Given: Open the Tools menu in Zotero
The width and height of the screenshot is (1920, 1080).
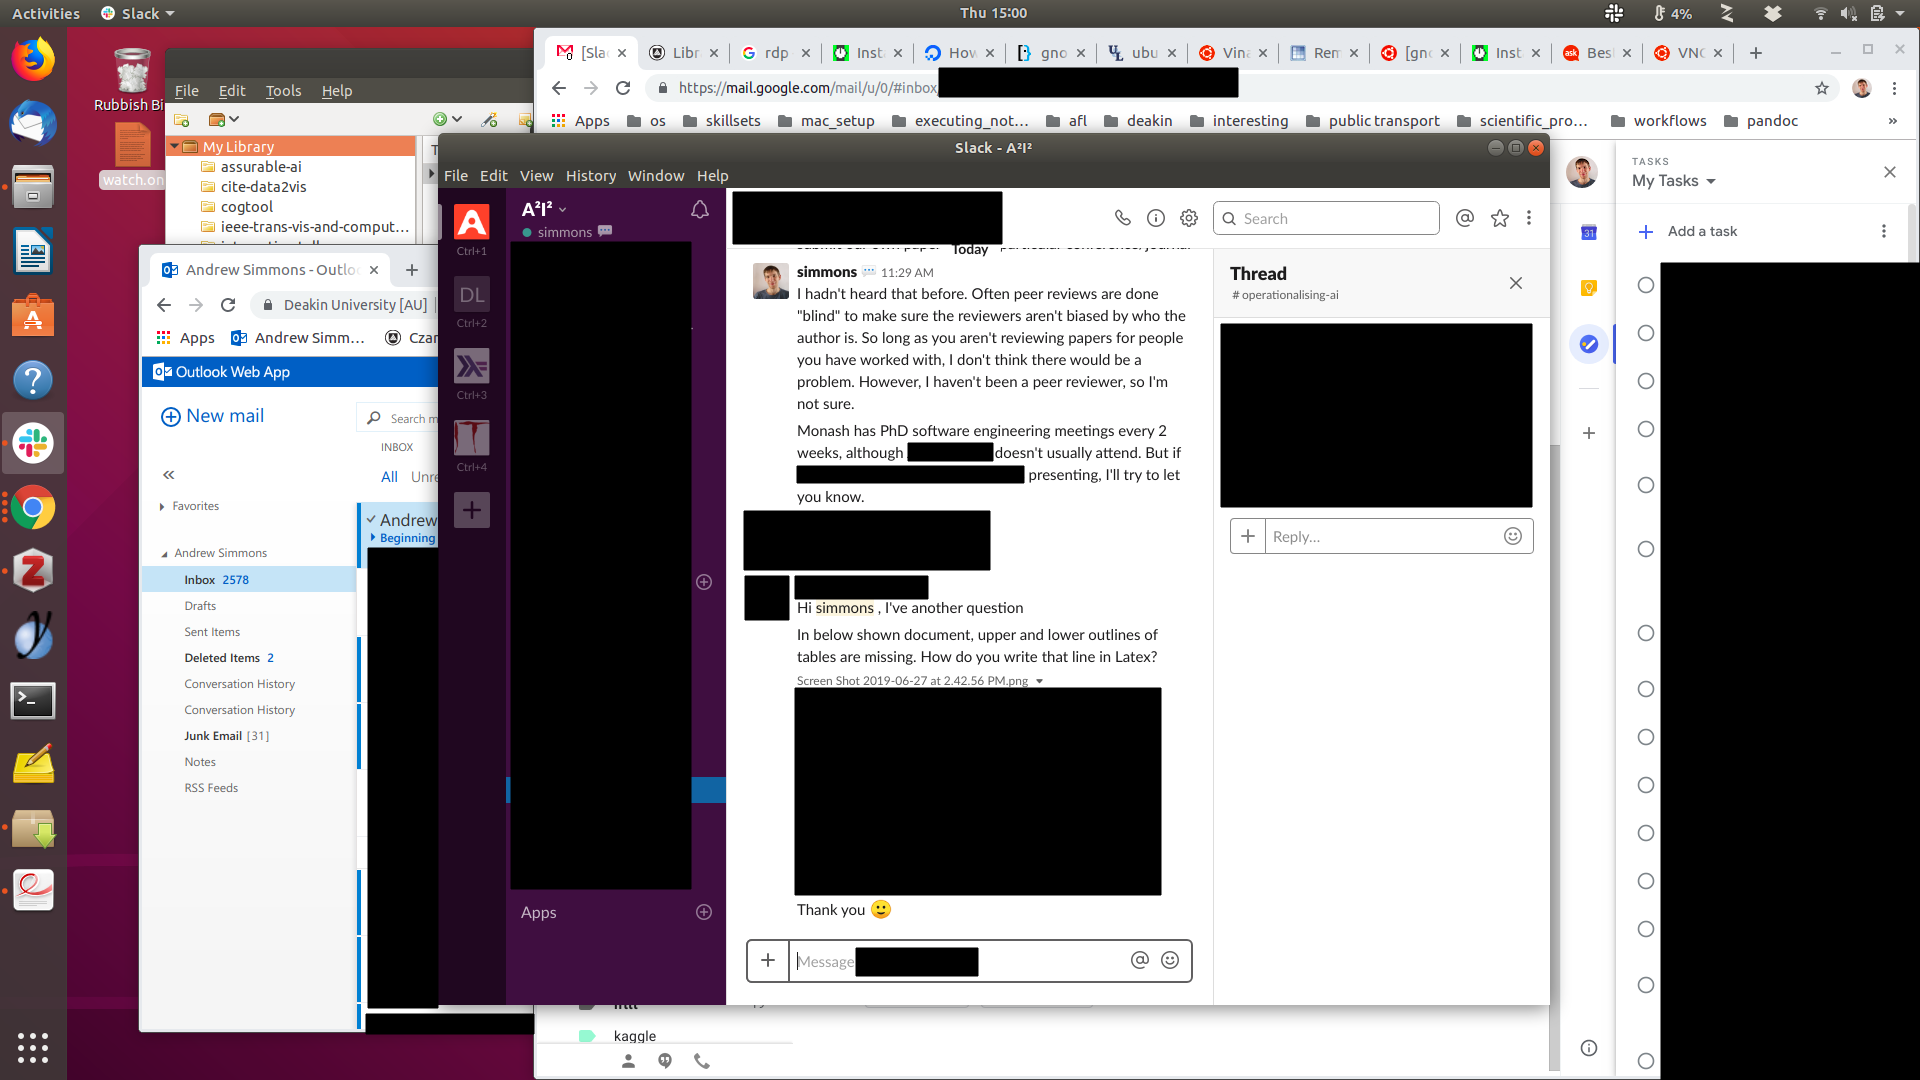Looking at the screenshot, I should click(x=283, y=90).
